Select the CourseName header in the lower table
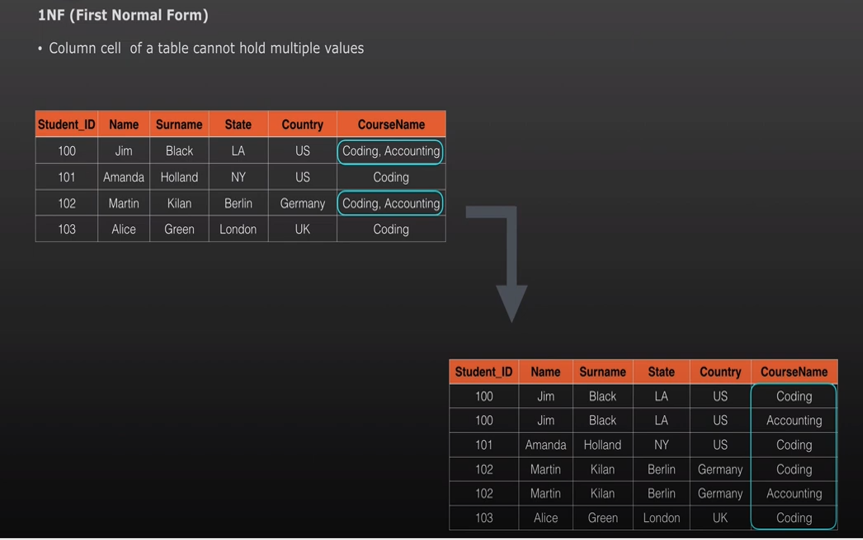Screen dimensions: 863x540 pos(794,372)
